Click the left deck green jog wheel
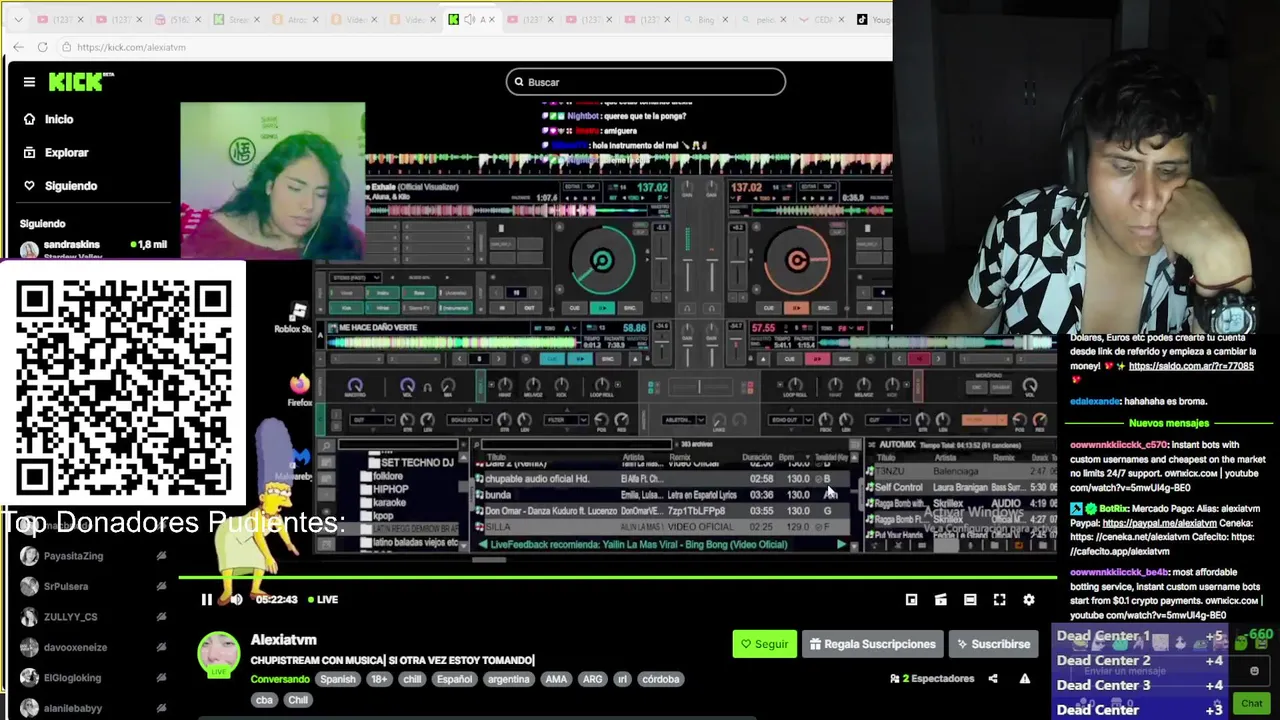 (602, 261)
